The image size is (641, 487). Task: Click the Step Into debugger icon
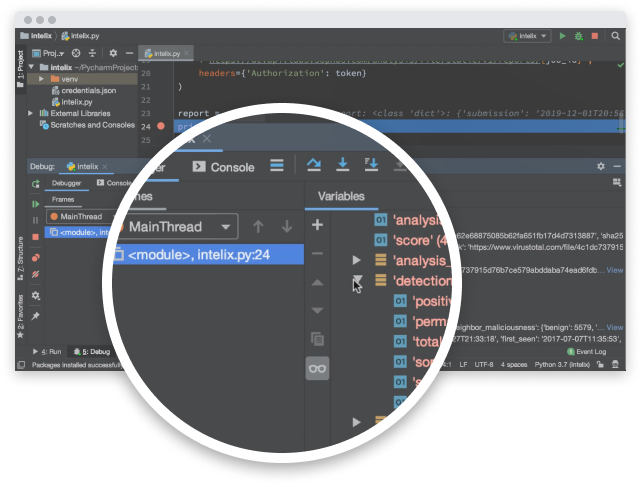342,165
